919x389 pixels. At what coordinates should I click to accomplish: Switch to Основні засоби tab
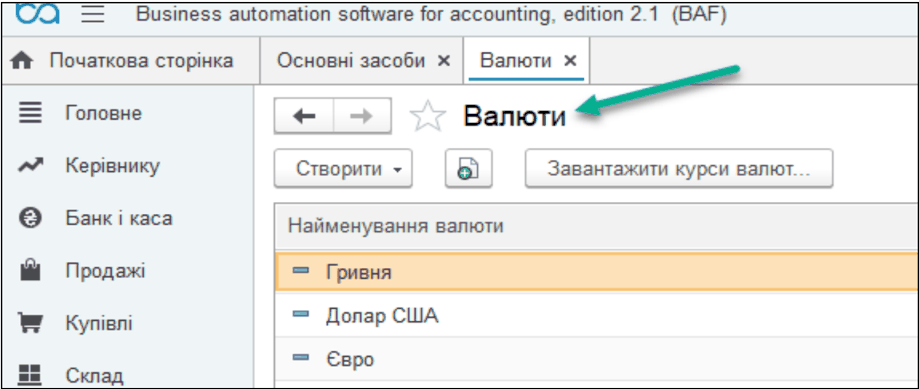[350, 60]
